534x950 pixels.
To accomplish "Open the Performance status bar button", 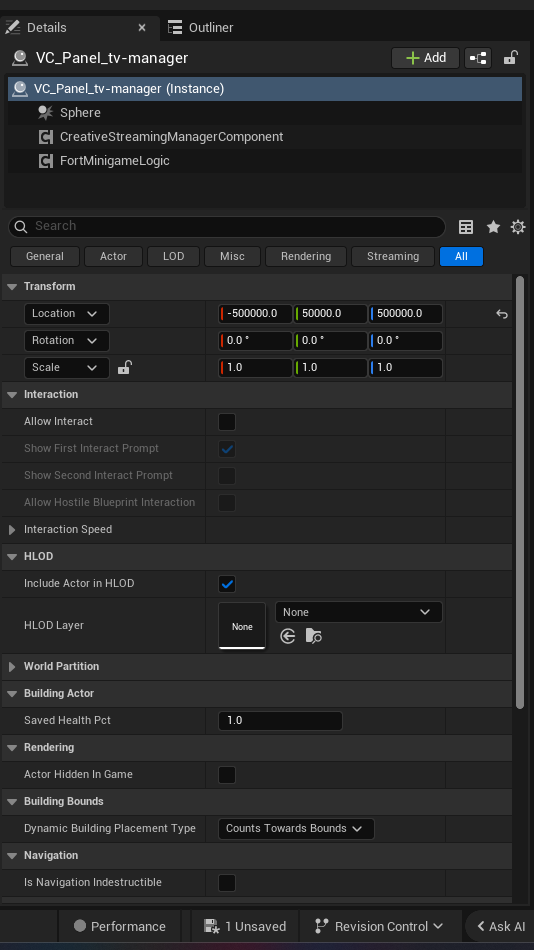I will (119, 926).
